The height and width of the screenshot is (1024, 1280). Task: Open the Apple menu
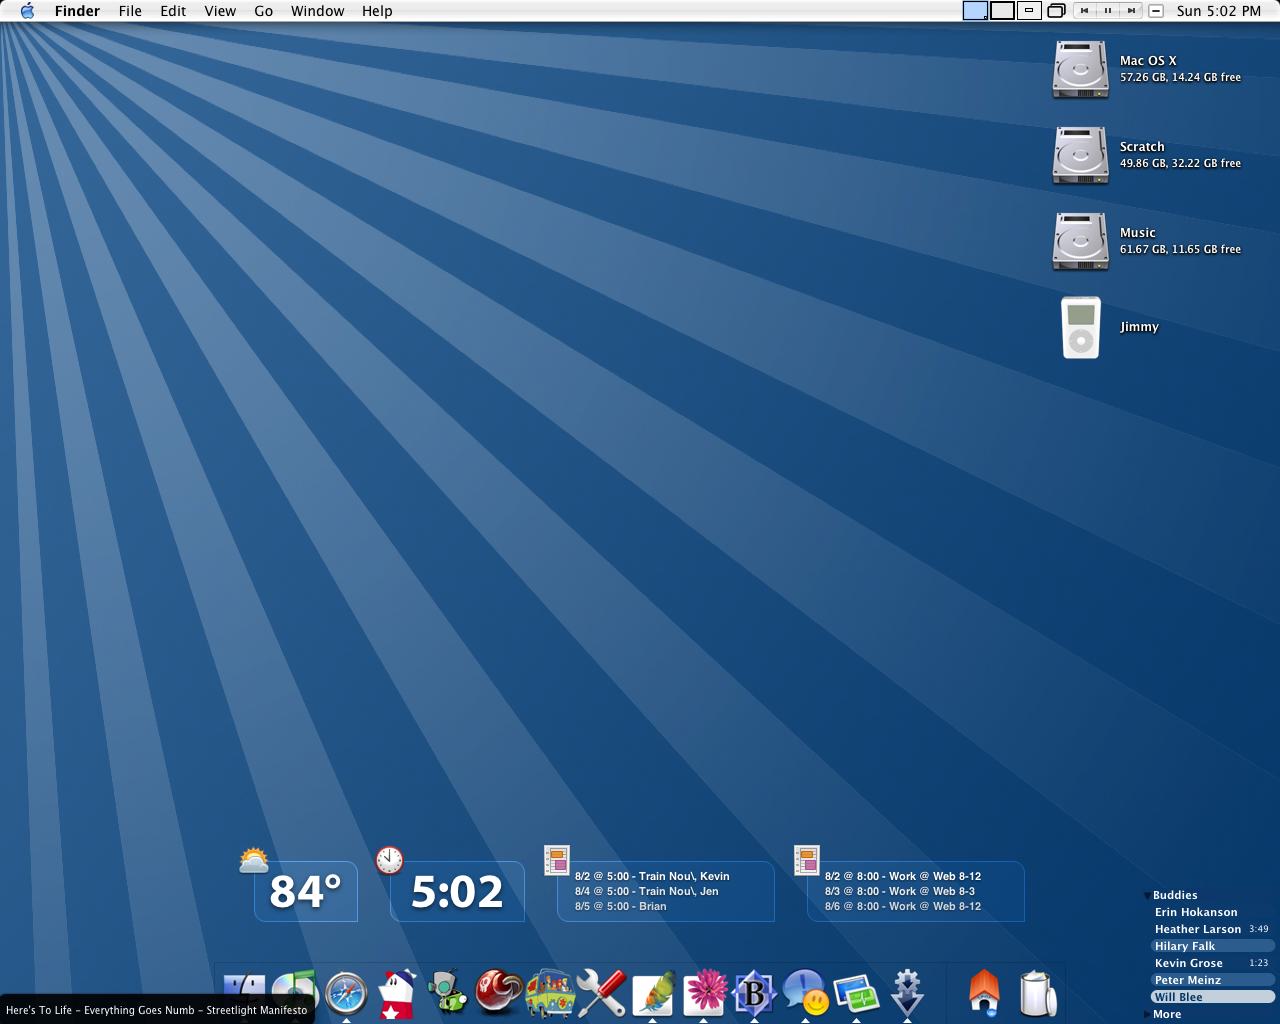(x=27, y=11)
